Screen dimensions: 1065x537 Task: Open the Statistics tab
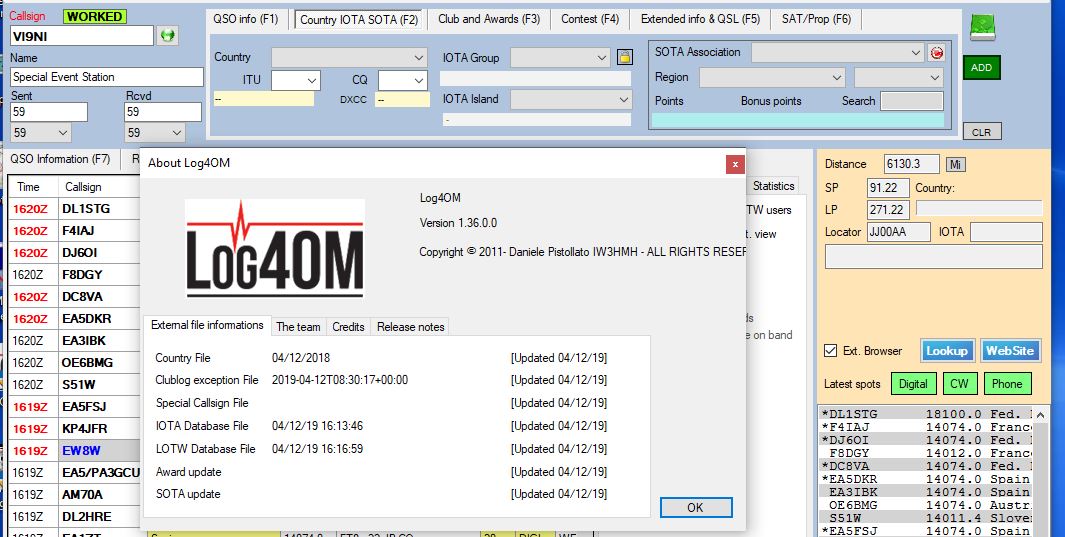[x=774, y=185]
